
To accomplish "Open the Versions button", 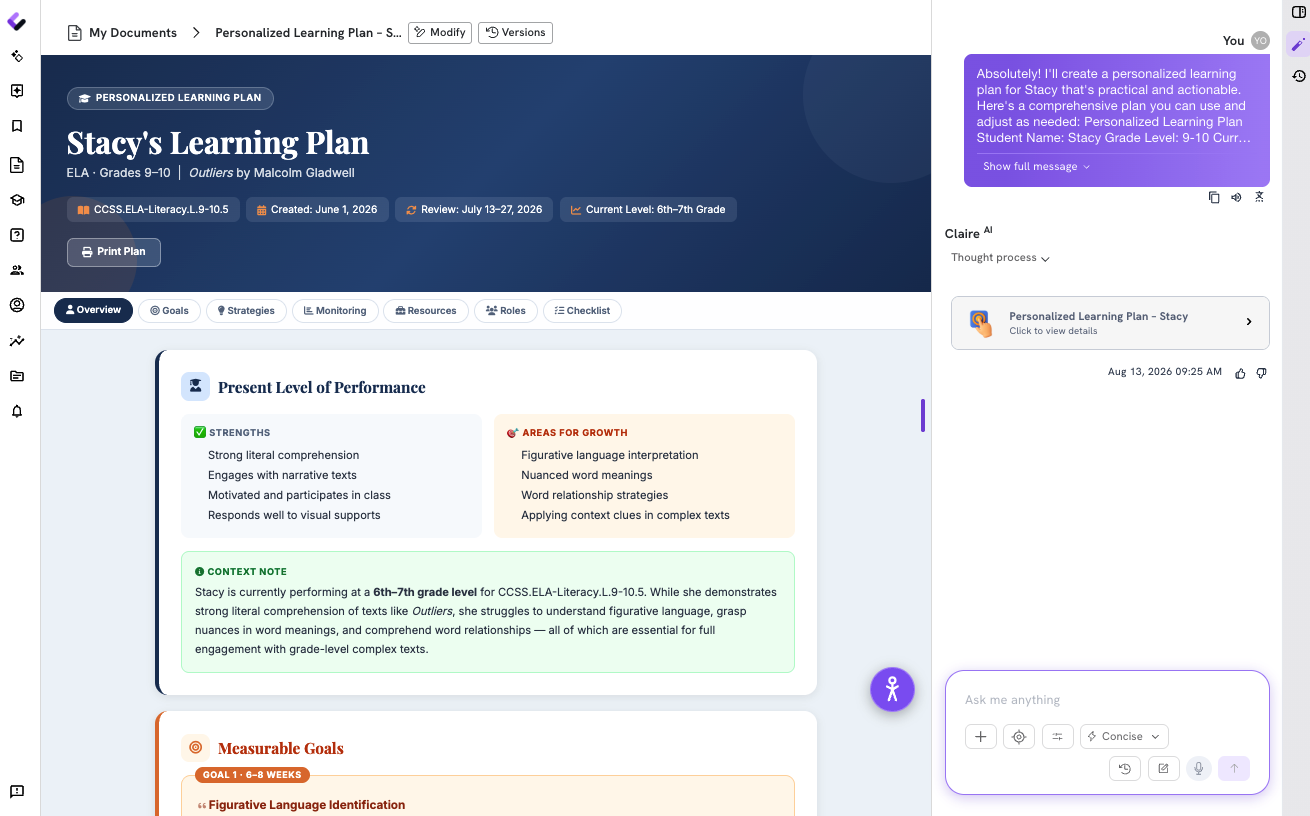I will 515,33.
